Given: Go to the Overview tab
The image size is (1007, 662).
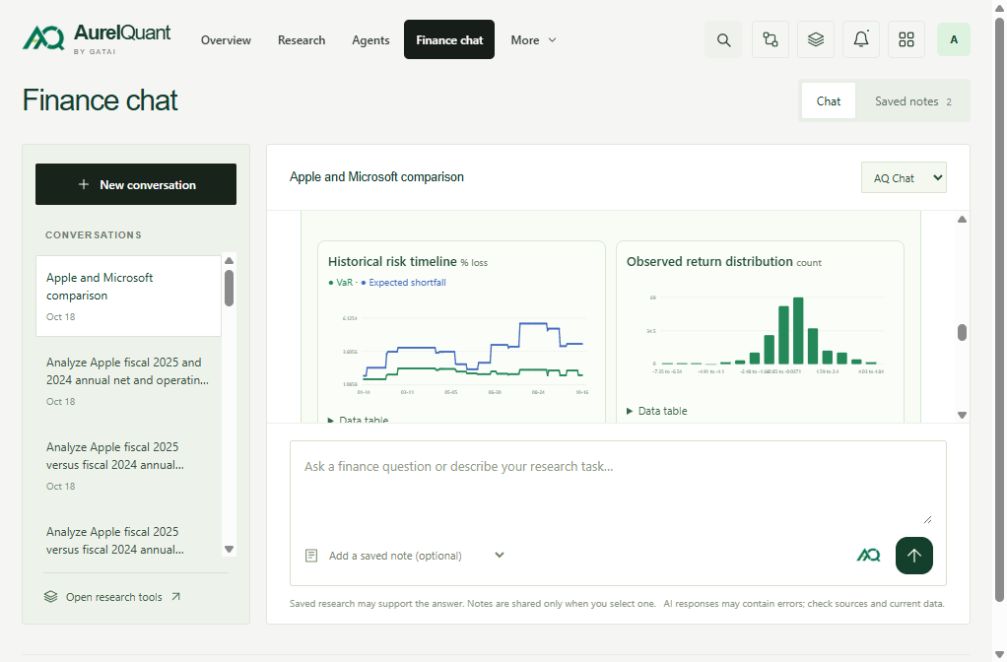Looking at the screenshot, I should click(x=225, y=40).
